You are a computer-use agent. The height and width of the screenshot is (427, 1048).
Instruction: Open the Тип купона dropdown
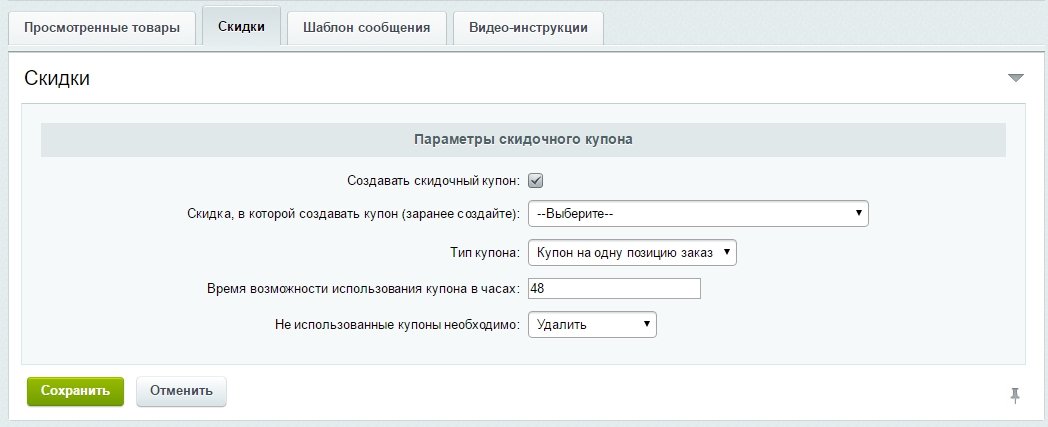632,253
